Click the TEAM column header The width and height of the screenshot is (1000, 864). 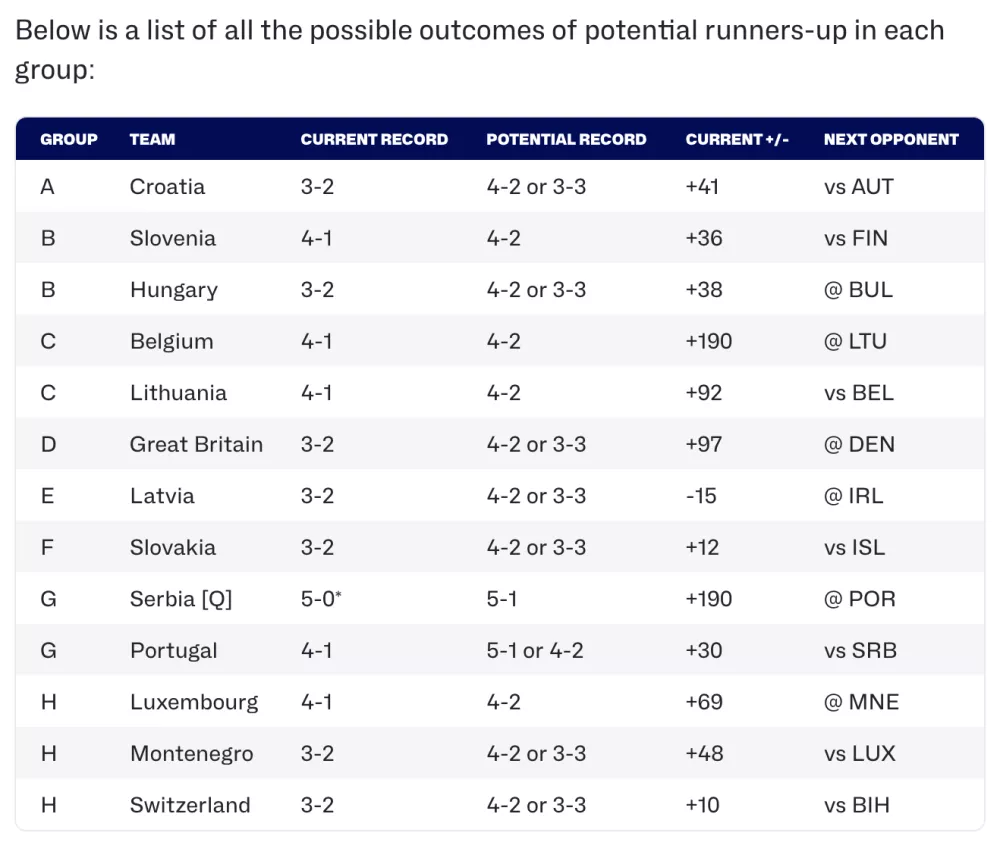pos(152,139)
